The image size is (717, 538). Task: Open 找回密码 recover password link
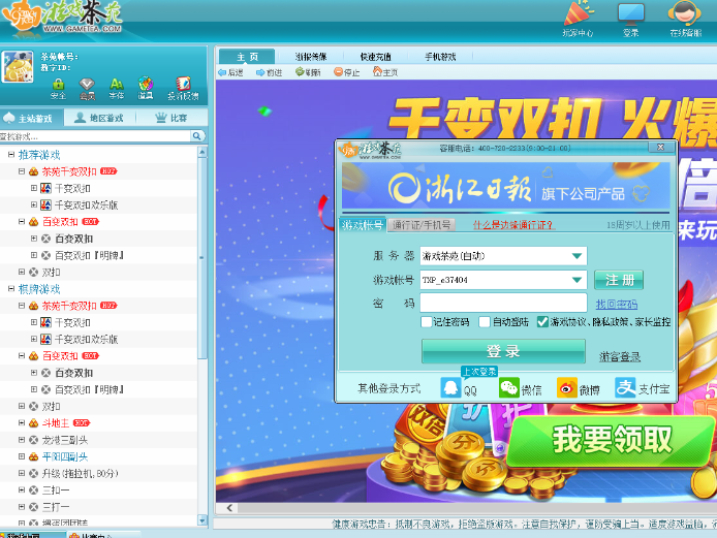[x=616, y=304]
